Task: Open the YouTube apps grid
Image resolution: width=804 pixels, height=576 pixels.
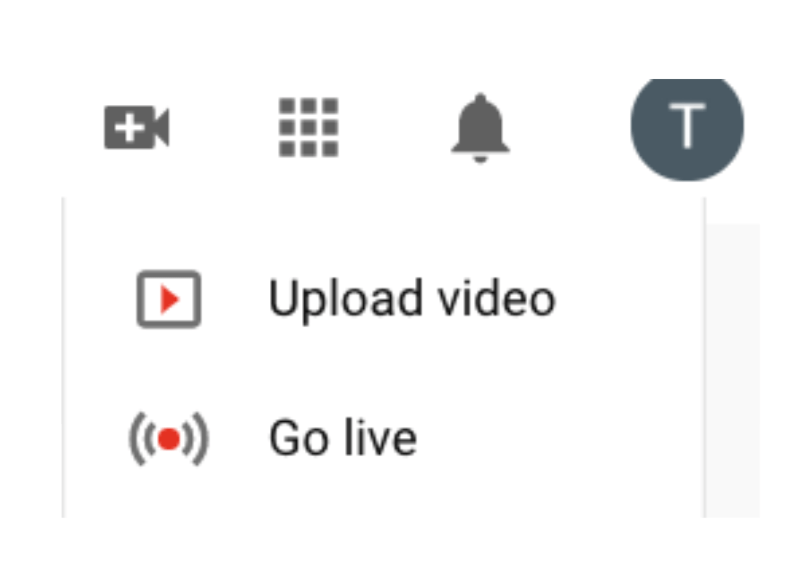Action: pos(308,127)
